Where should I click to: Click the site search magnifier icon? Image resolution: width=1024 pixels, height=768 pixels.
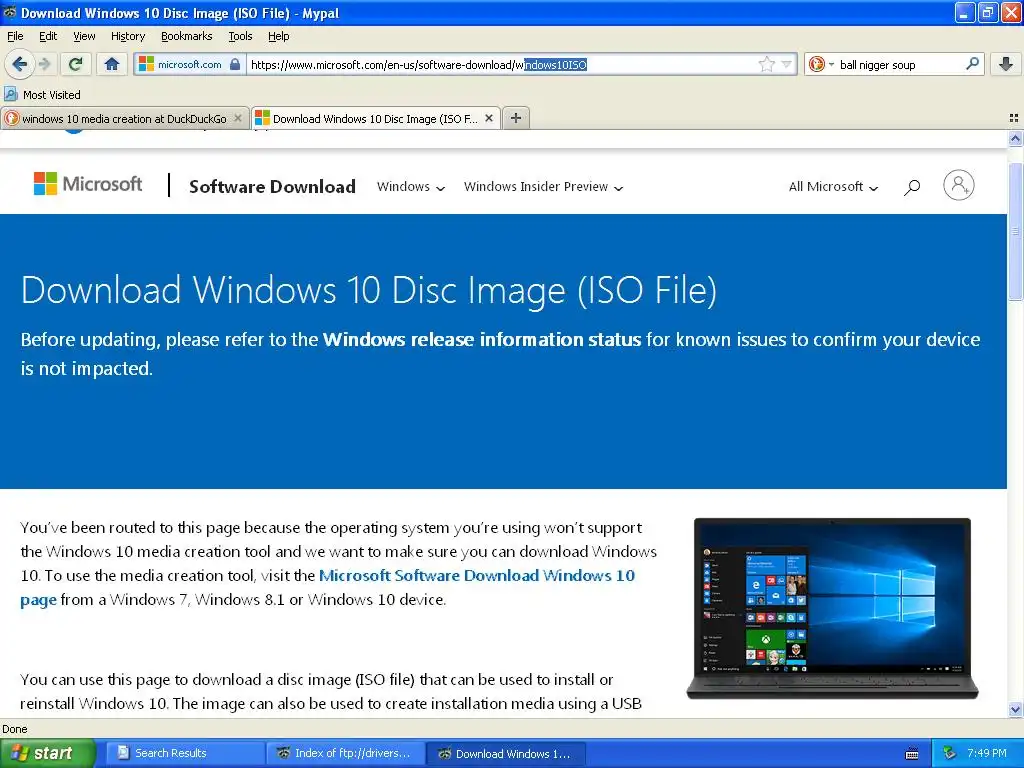(912, 187)
